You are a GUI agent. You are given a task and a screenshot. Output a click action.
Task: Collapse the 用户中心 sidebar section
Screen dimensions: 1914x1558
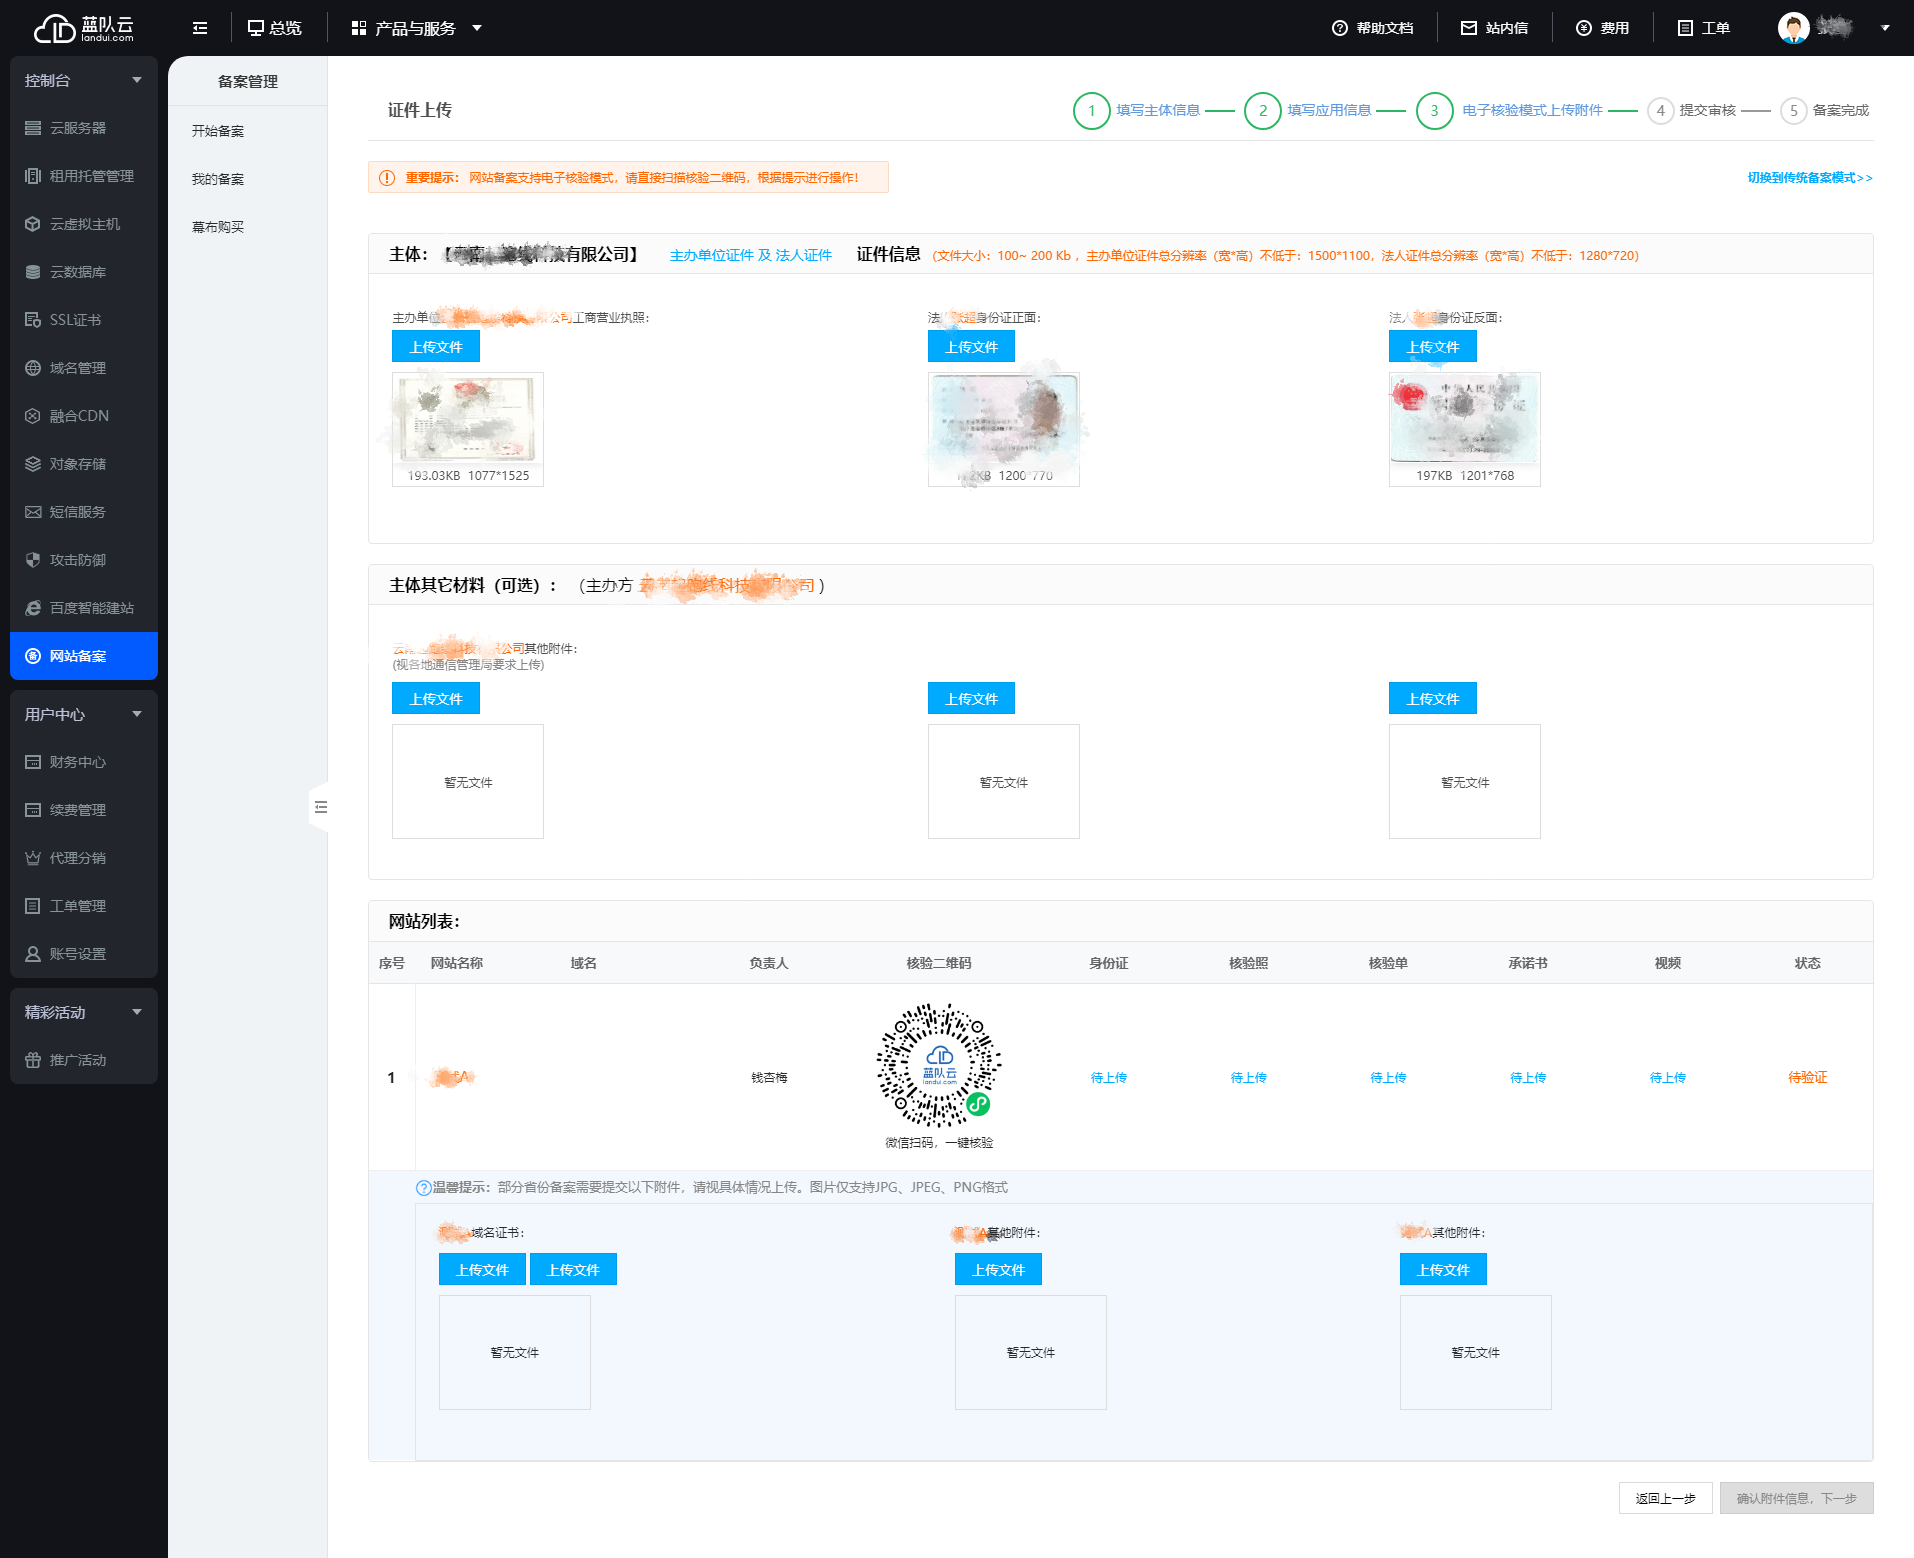pyautogui.click(x=137, y=714)
